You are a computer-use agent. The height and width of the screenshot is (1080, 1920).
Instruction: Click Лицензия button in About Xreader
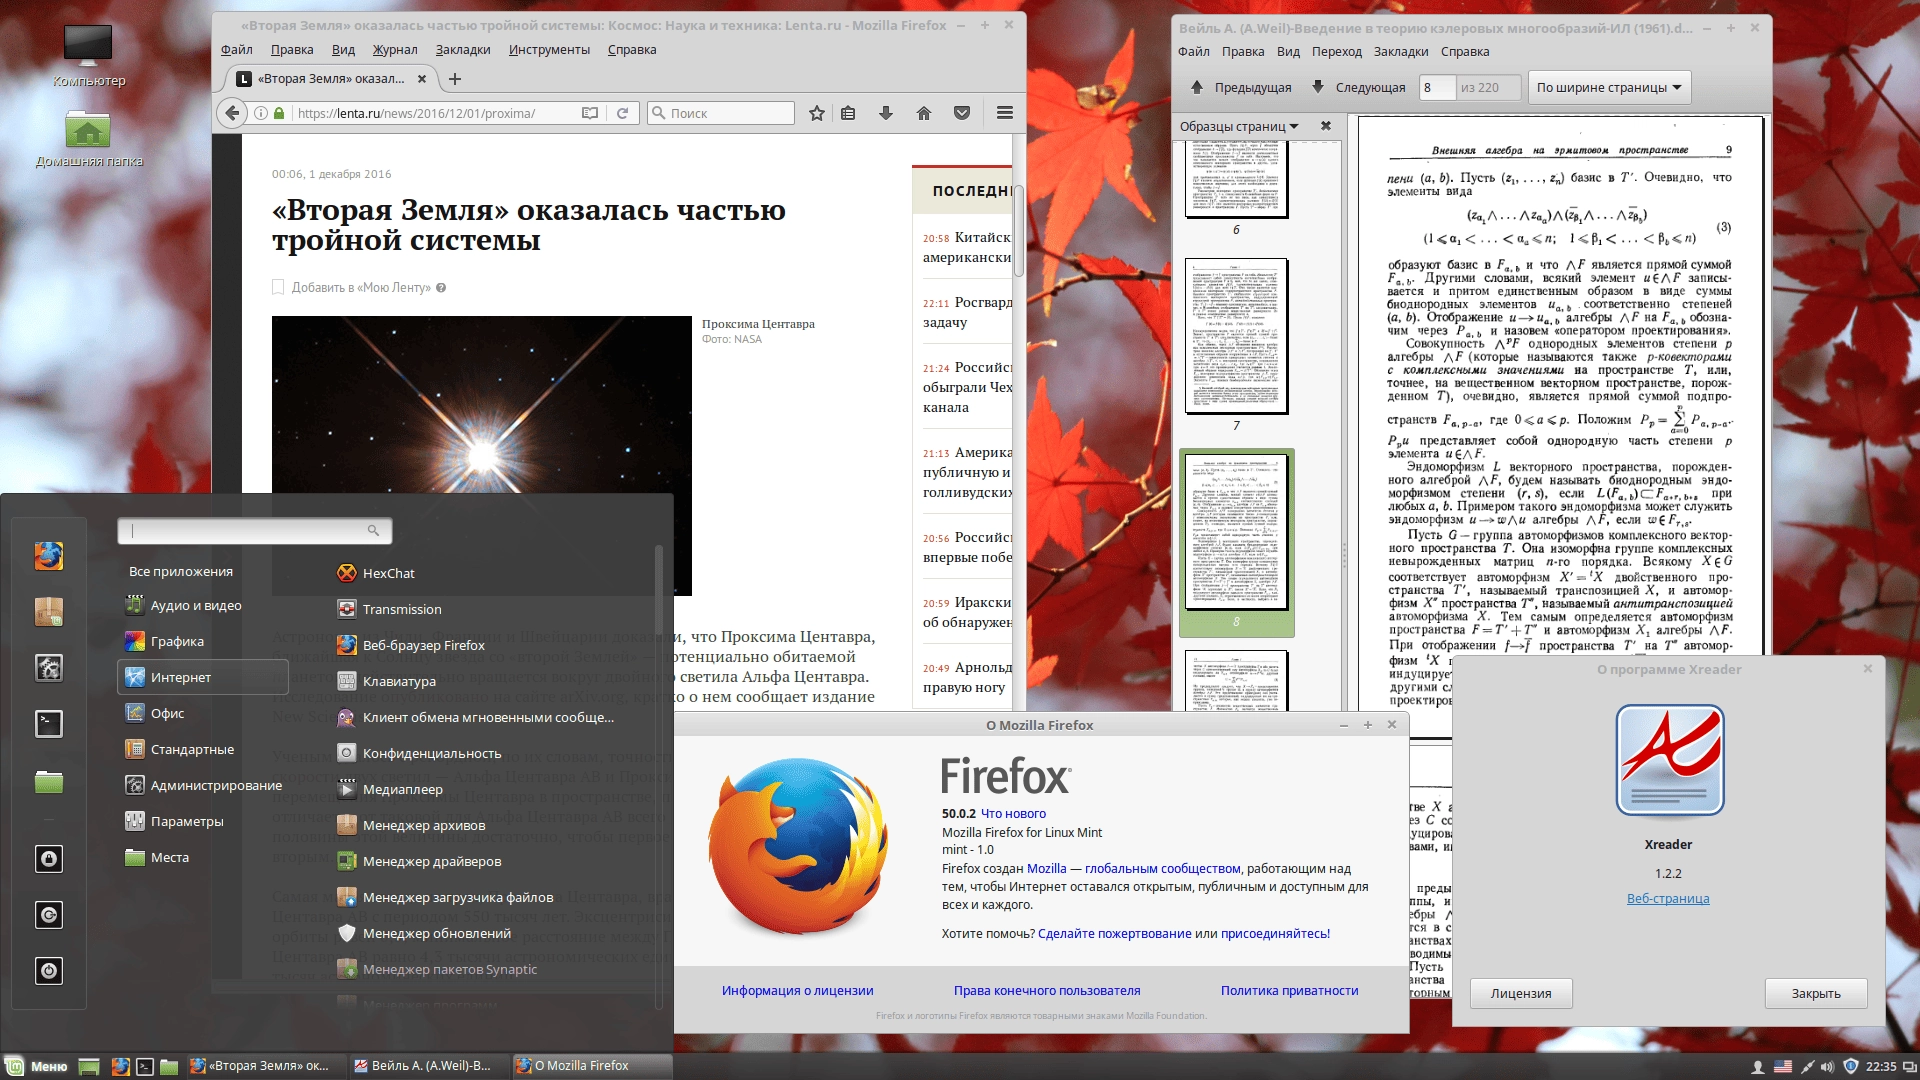click(x=1521, y=993)
